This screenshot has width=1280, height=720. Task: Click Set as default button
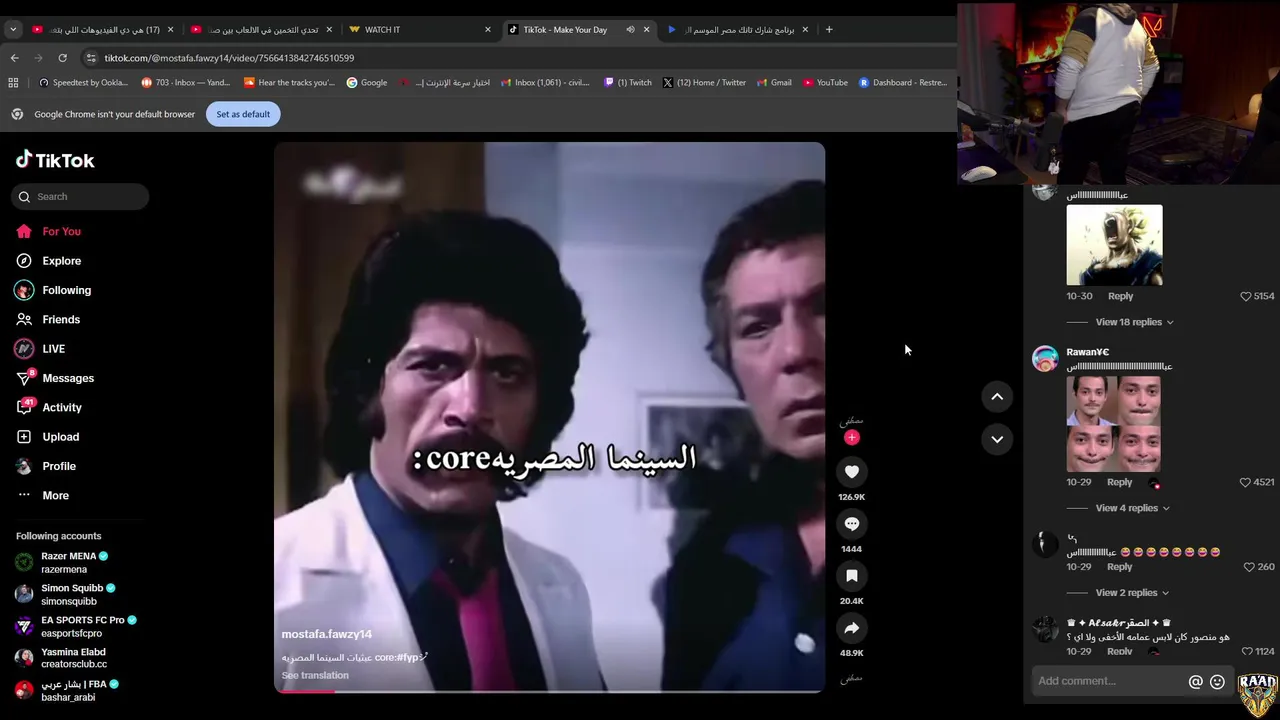[x=243, y=114]
